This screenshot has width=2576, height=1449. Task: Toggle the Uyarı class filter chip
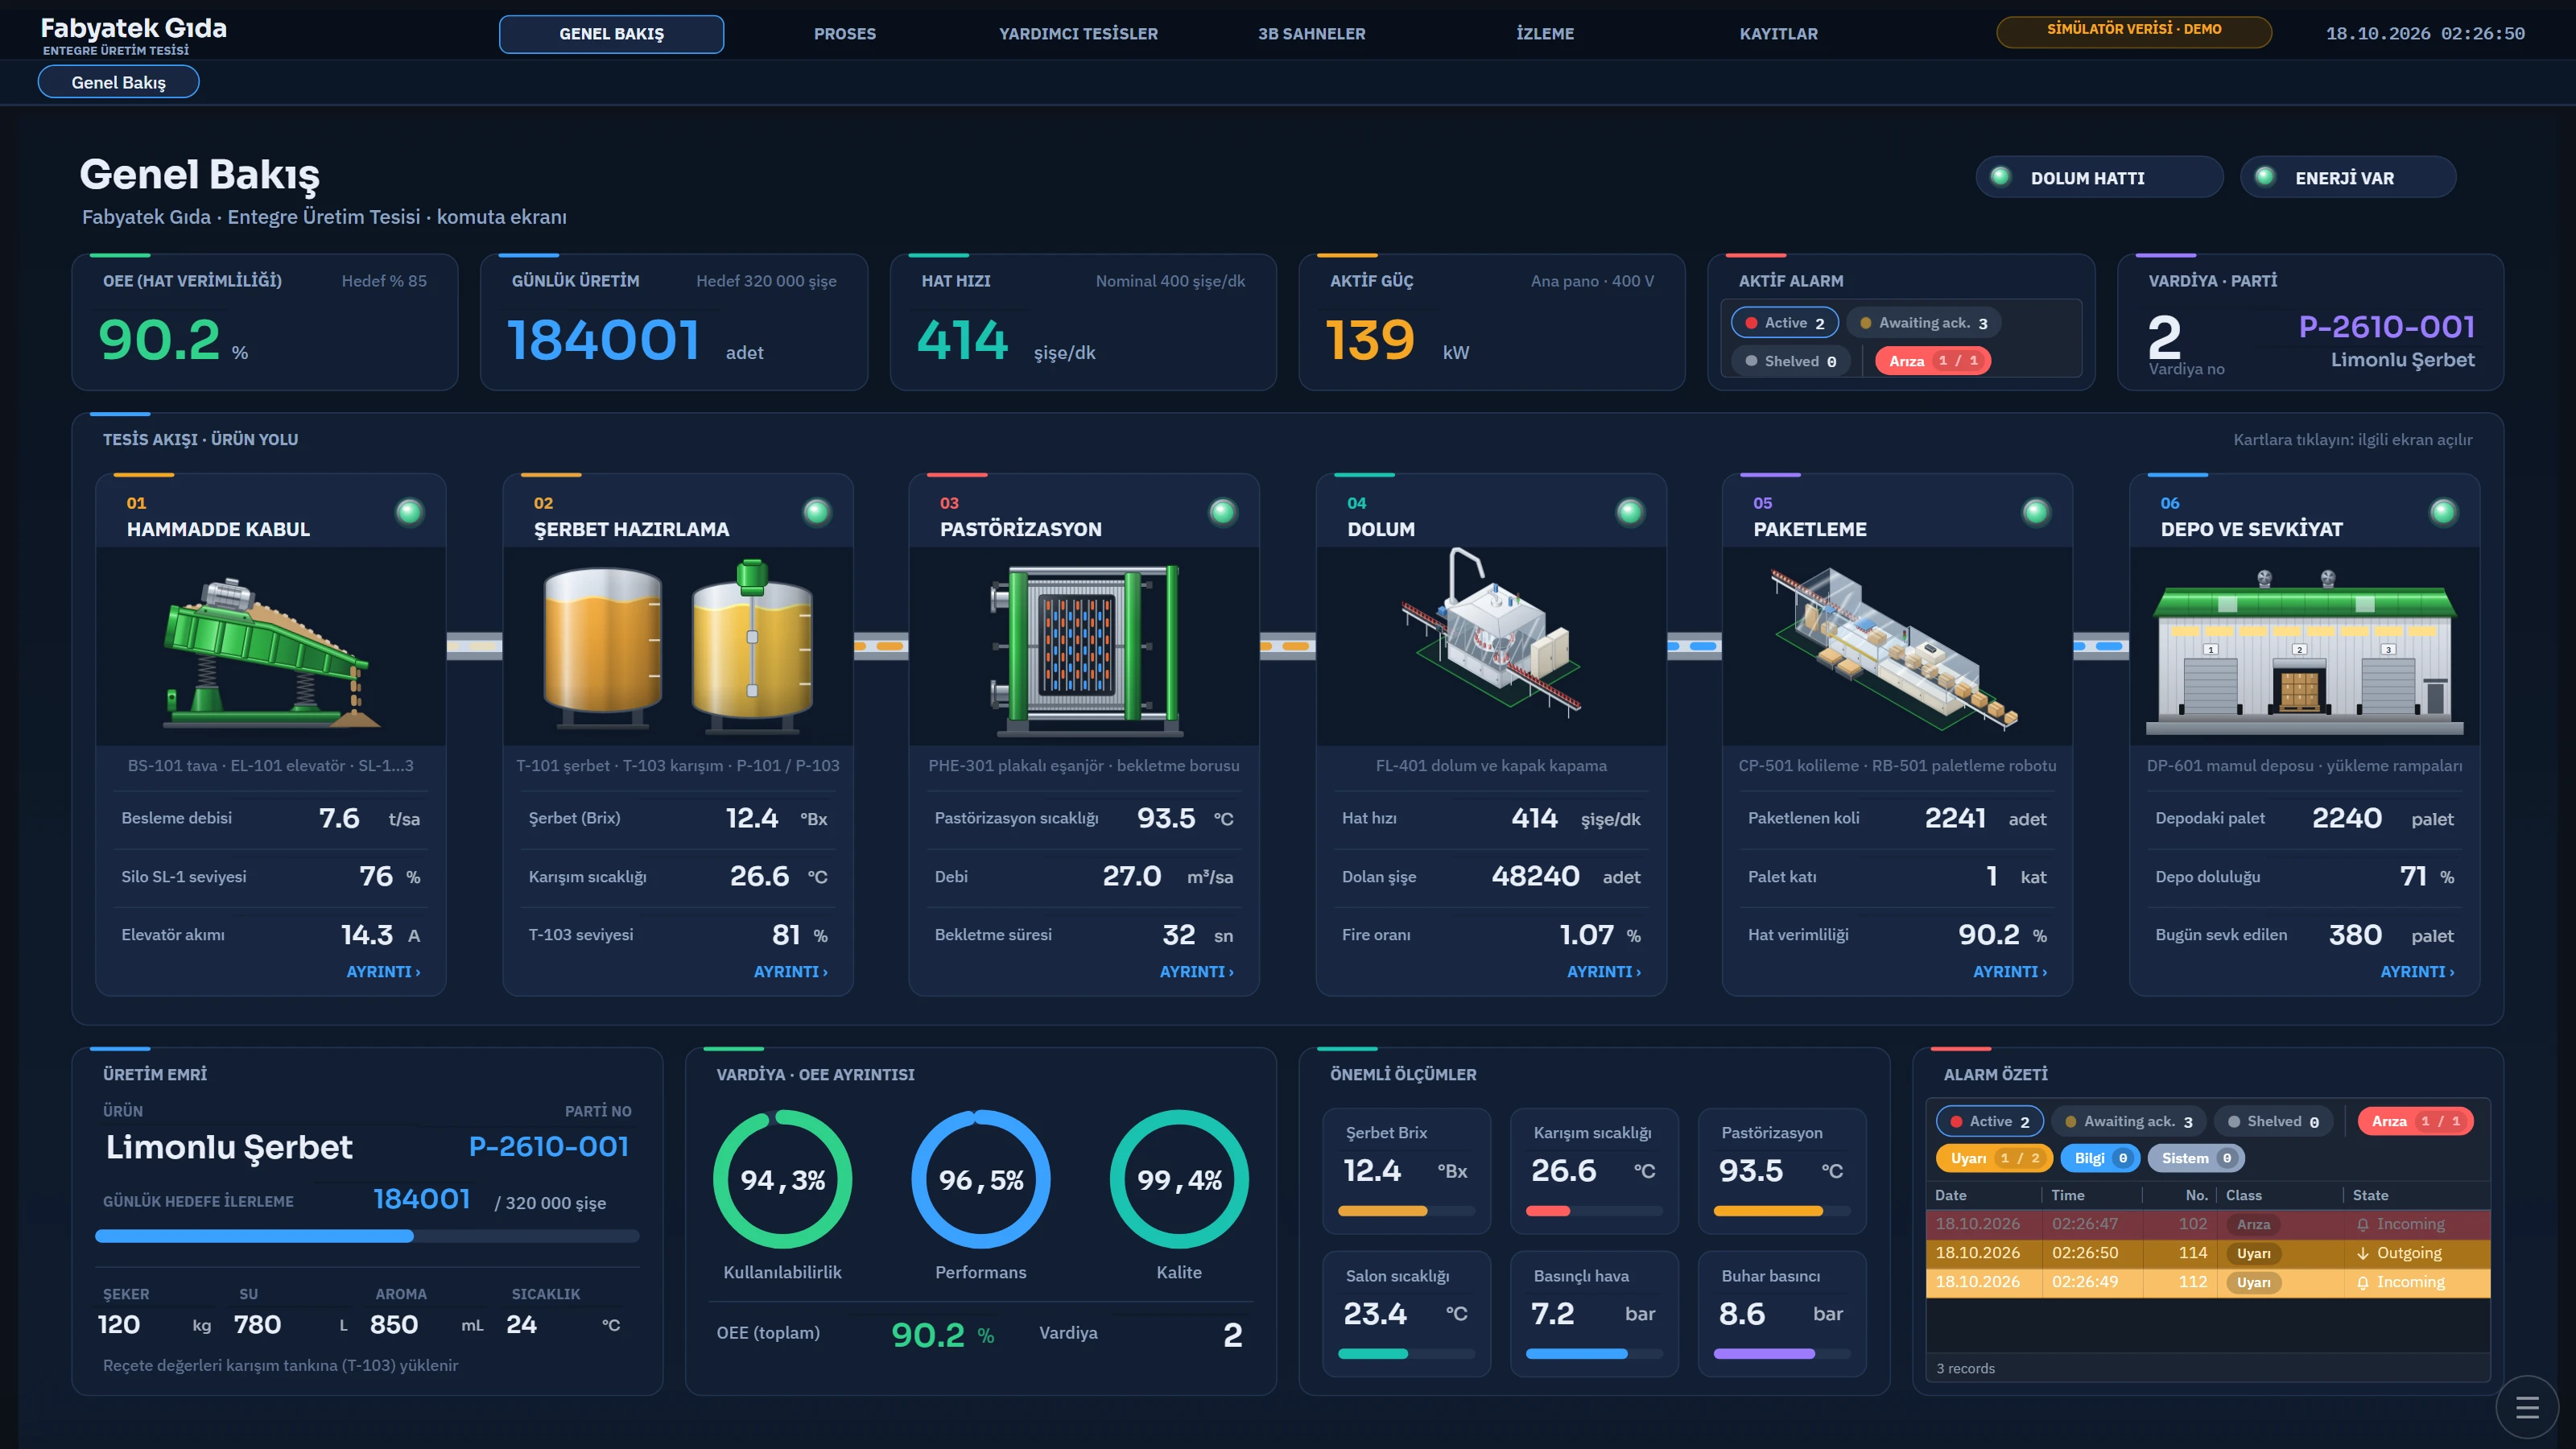tap(1994, 1158)
